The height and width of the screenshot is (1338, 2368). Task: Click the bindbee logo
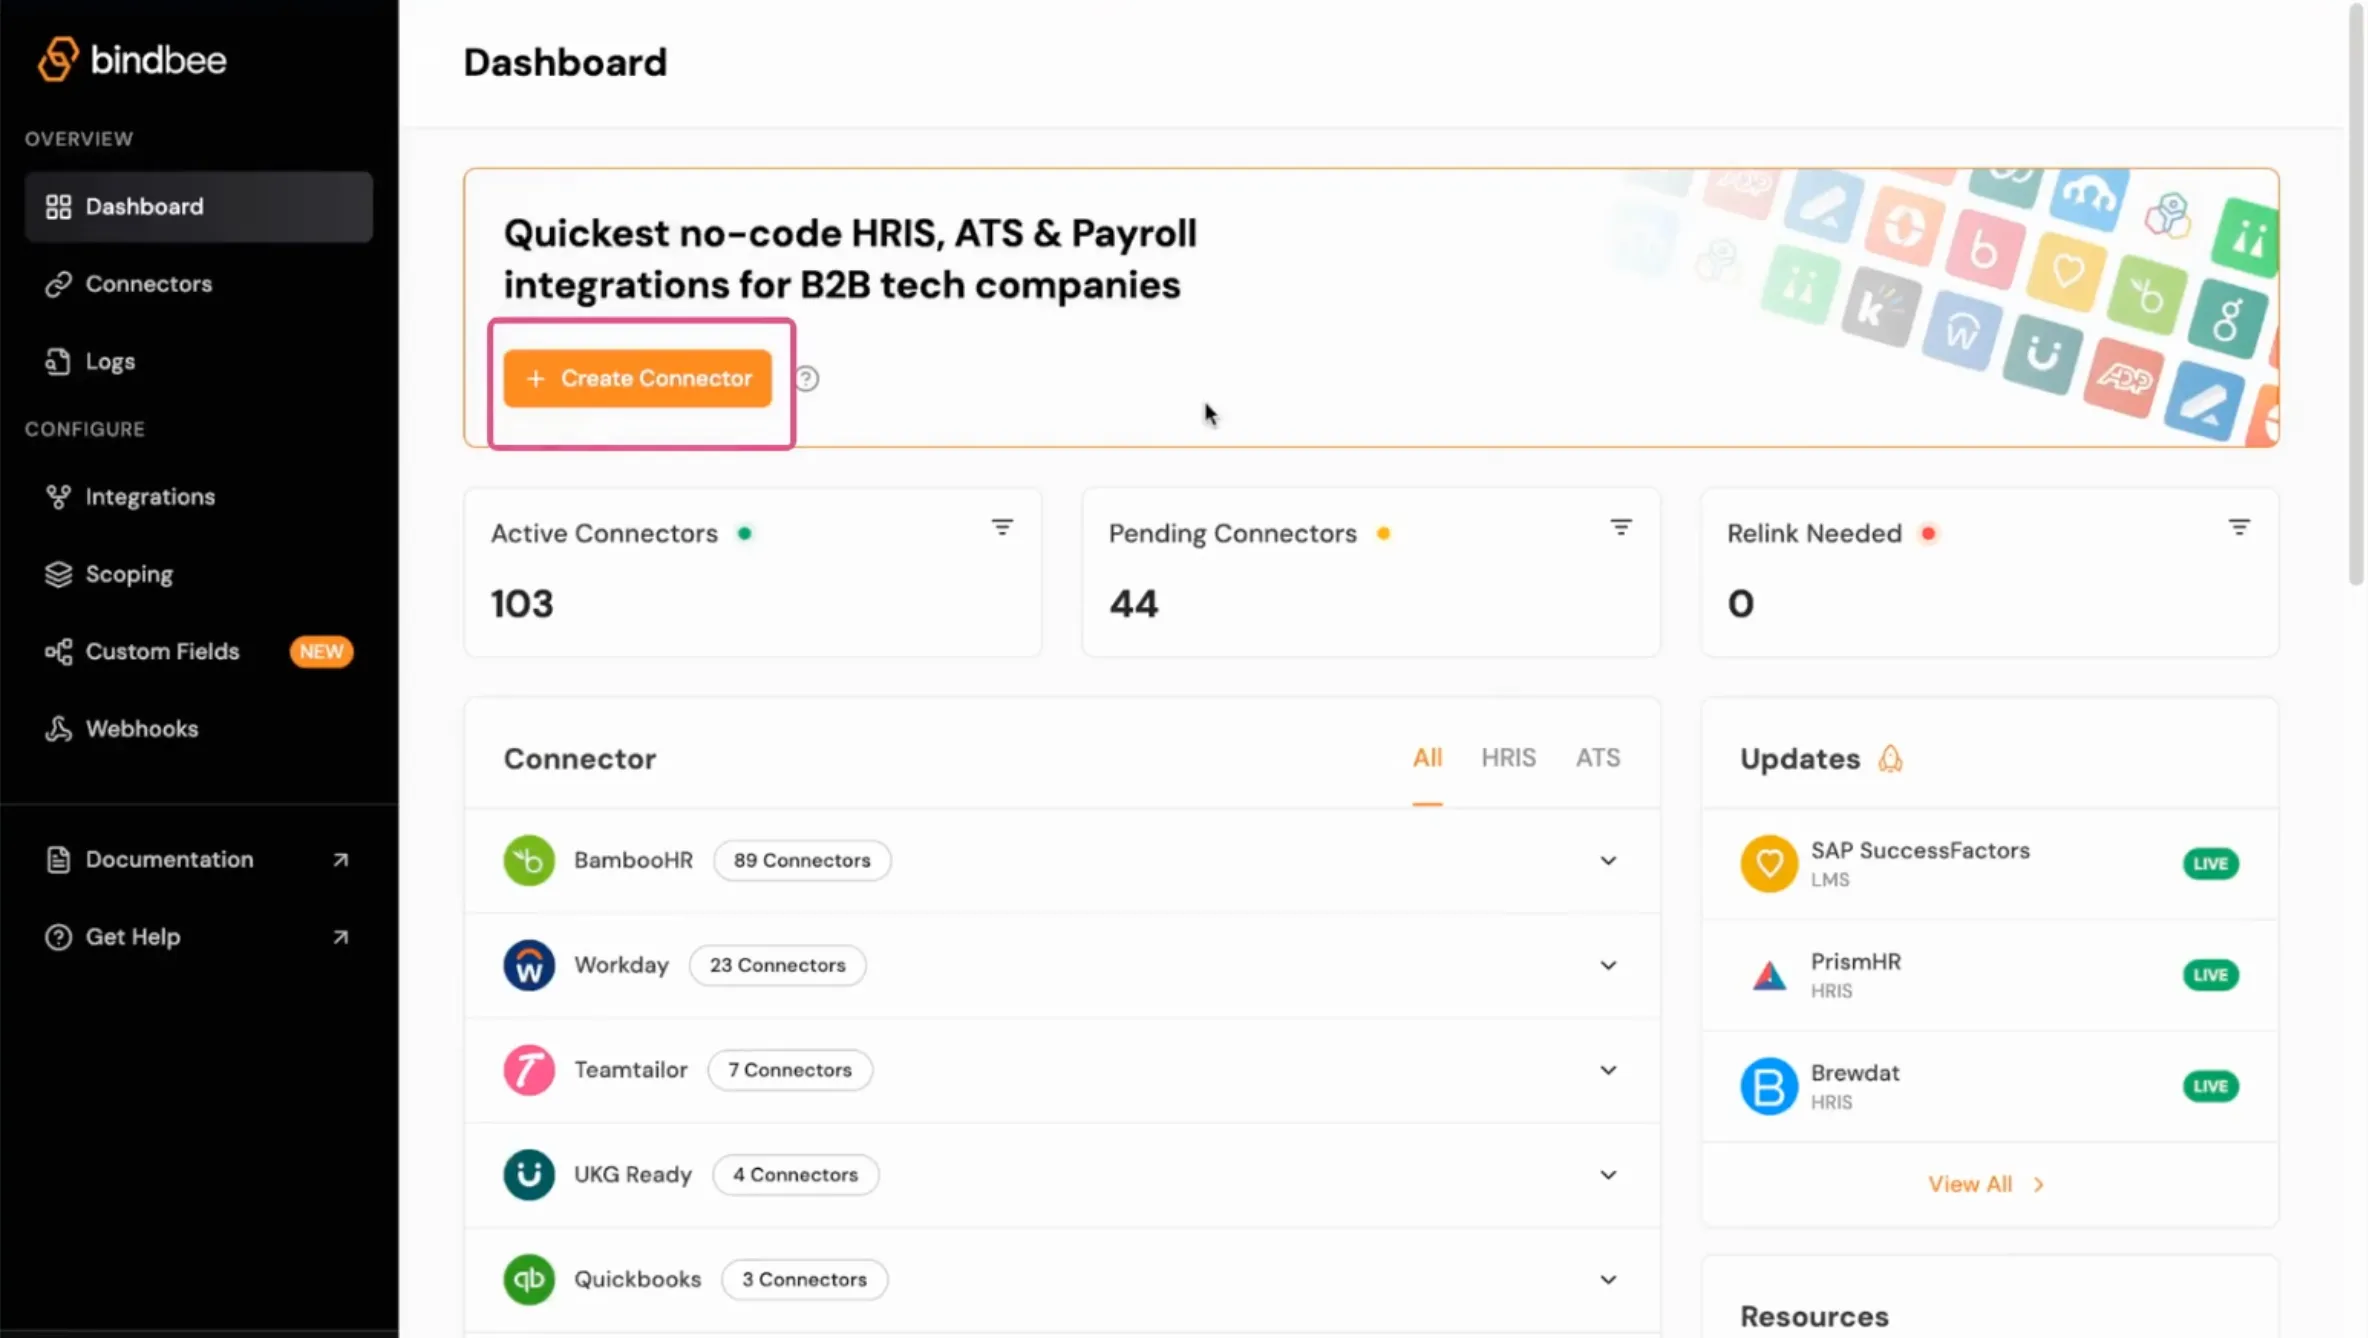[131, 60]
